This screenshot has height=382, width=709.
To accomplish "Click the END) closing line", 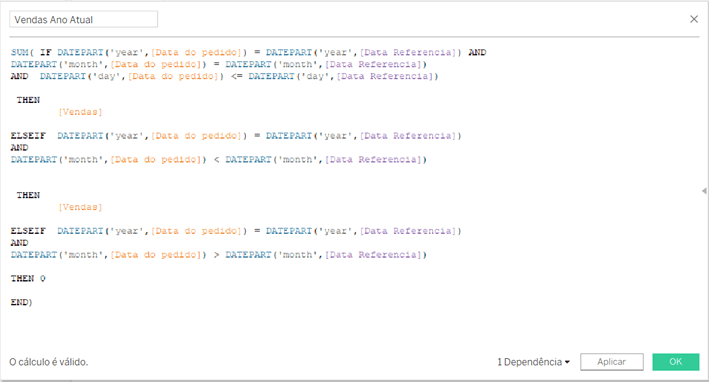I will [x=21, y=302].
